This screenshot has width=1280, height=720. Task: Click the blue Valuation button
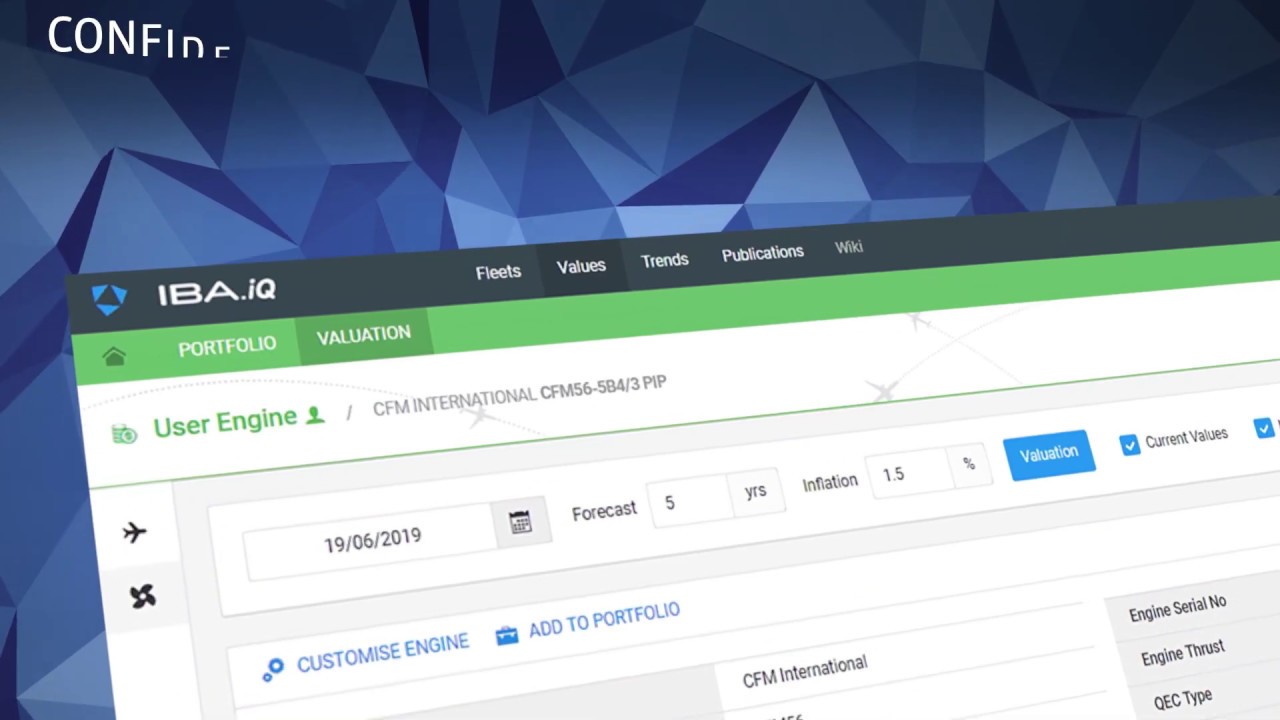[x=1049, y=454]
